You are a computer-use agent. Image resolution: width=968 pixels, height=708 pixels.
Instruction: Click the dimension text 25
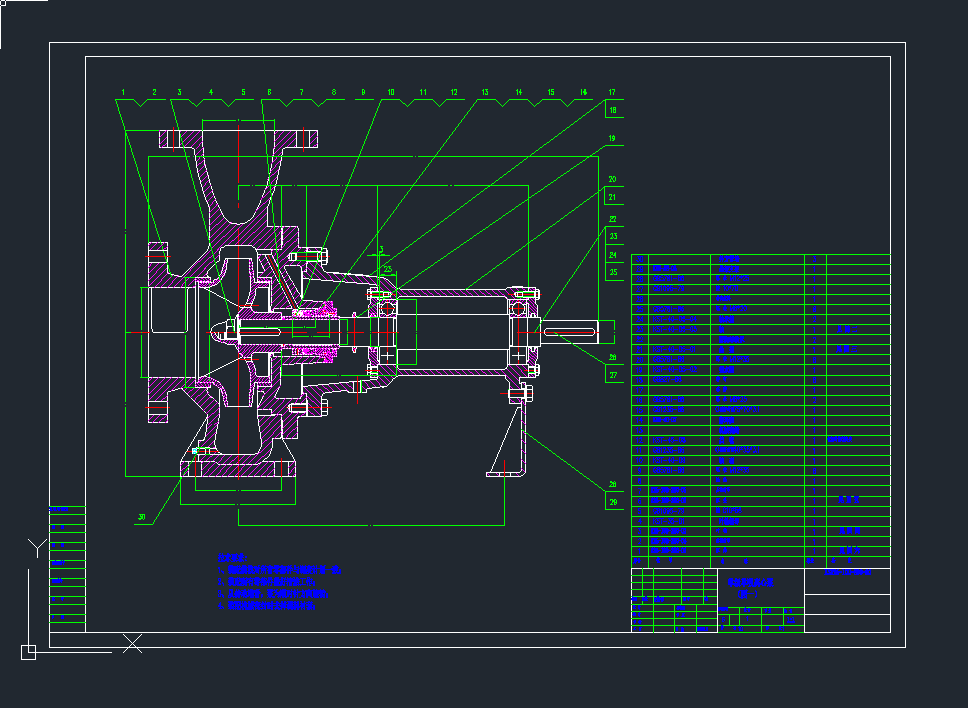pos(388,268)
